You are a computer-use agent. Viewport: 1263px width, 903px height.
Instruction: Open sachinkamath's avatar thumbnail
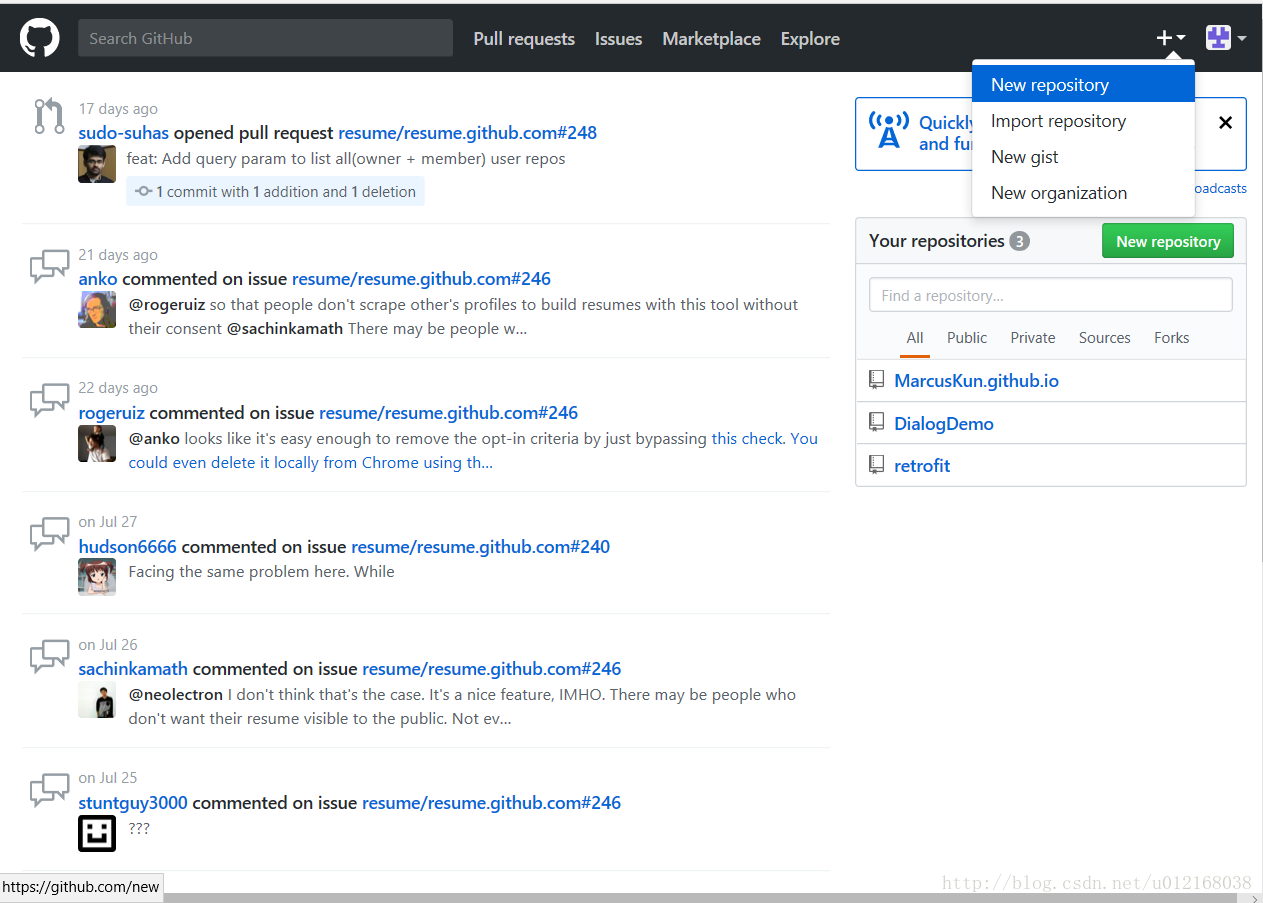pos(97,700)
